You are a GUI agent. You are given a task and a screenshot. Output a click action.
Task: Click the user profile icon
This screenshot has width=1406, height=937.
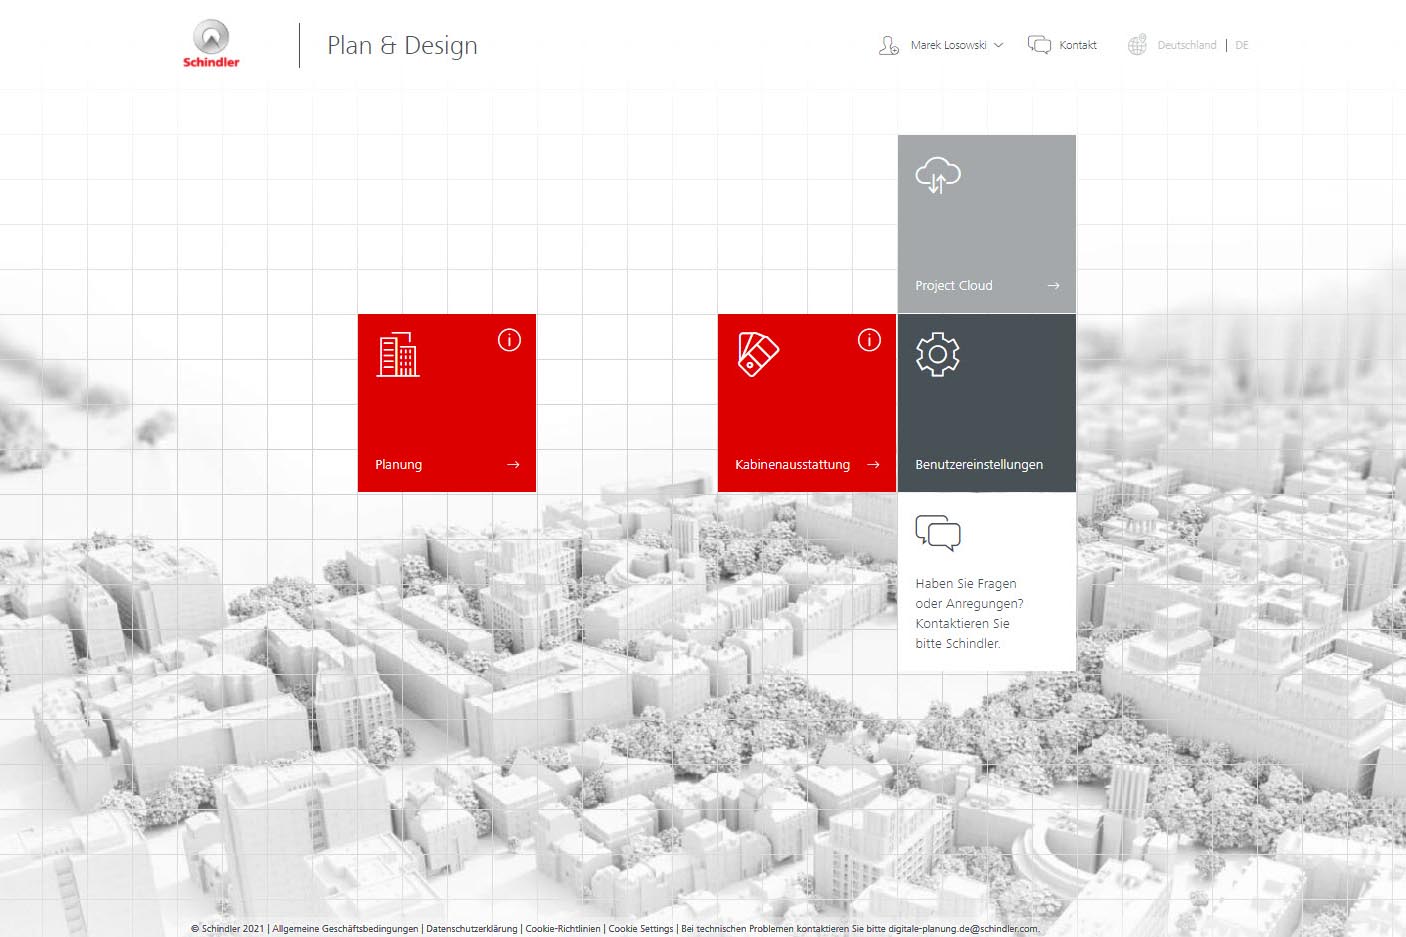click(x=888, y=45)
